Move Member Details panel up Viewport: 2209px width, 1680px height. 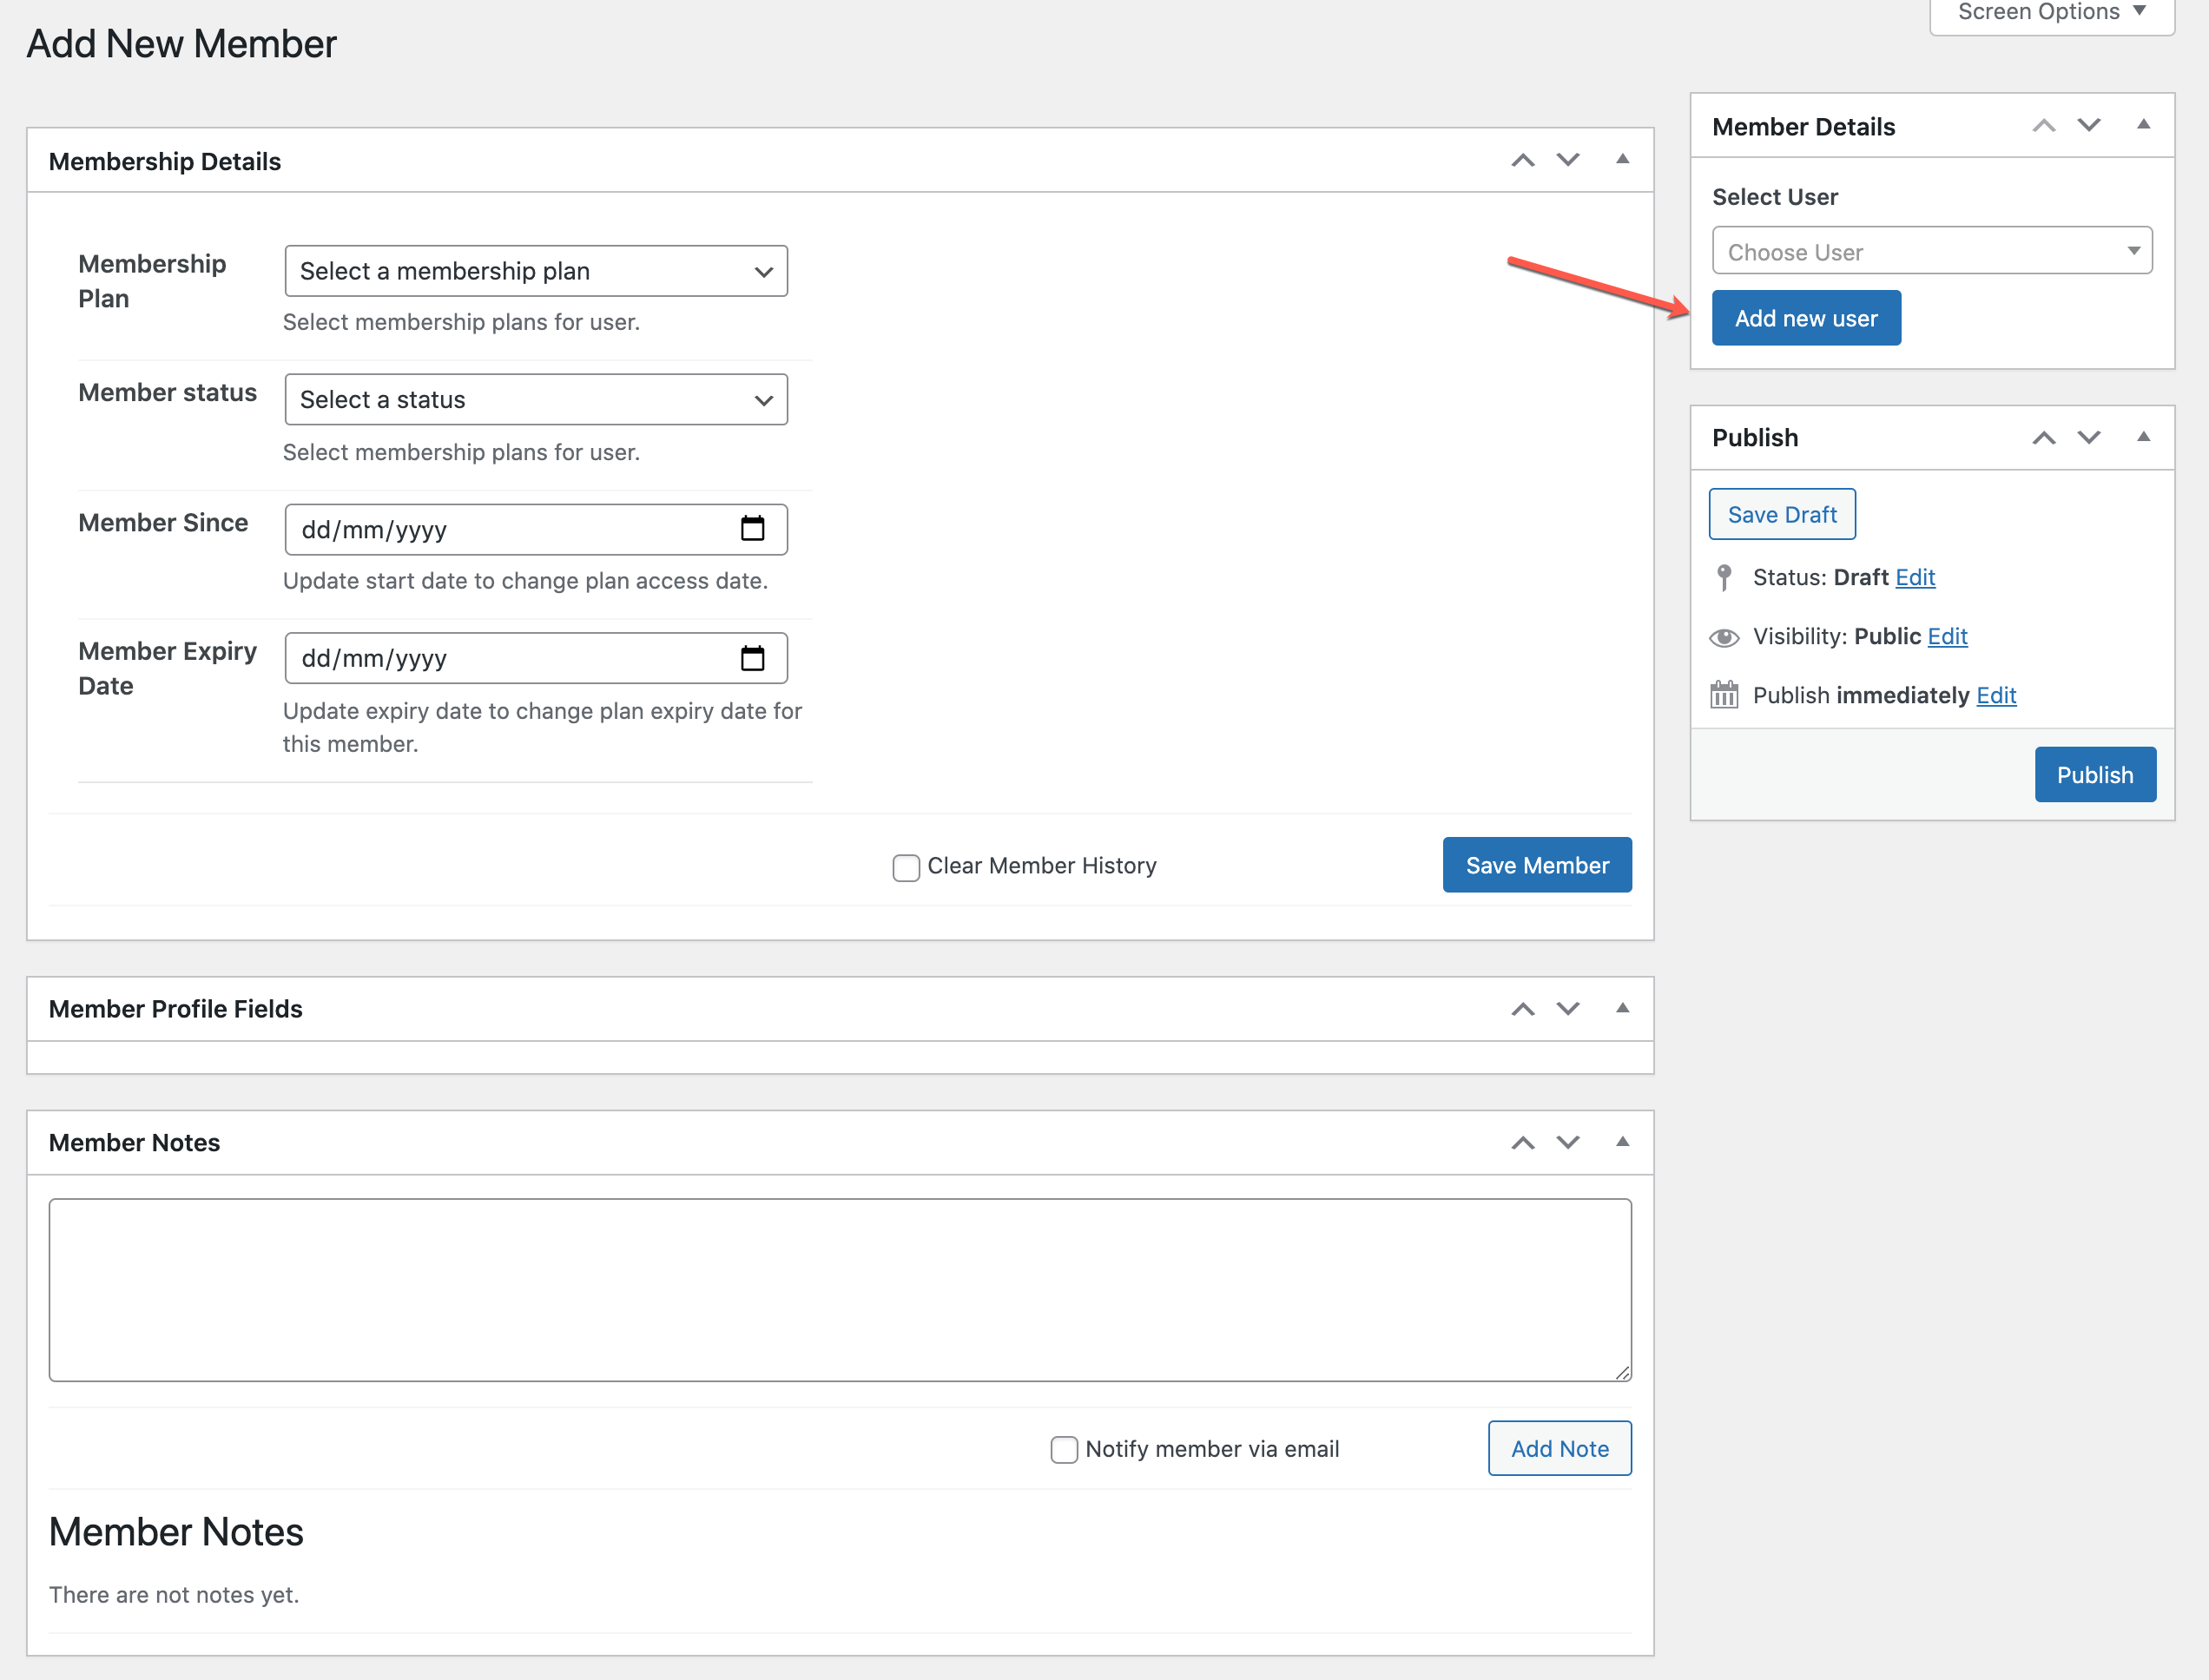(2043, 126)
